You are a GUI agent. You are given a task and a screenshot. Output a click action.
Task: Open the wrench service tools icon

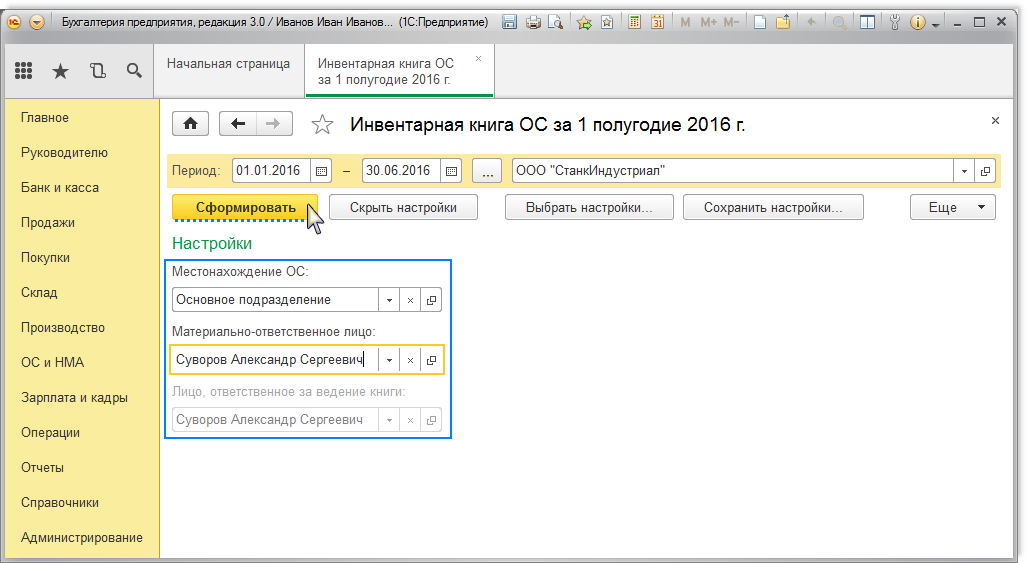[x=895, y=22]
